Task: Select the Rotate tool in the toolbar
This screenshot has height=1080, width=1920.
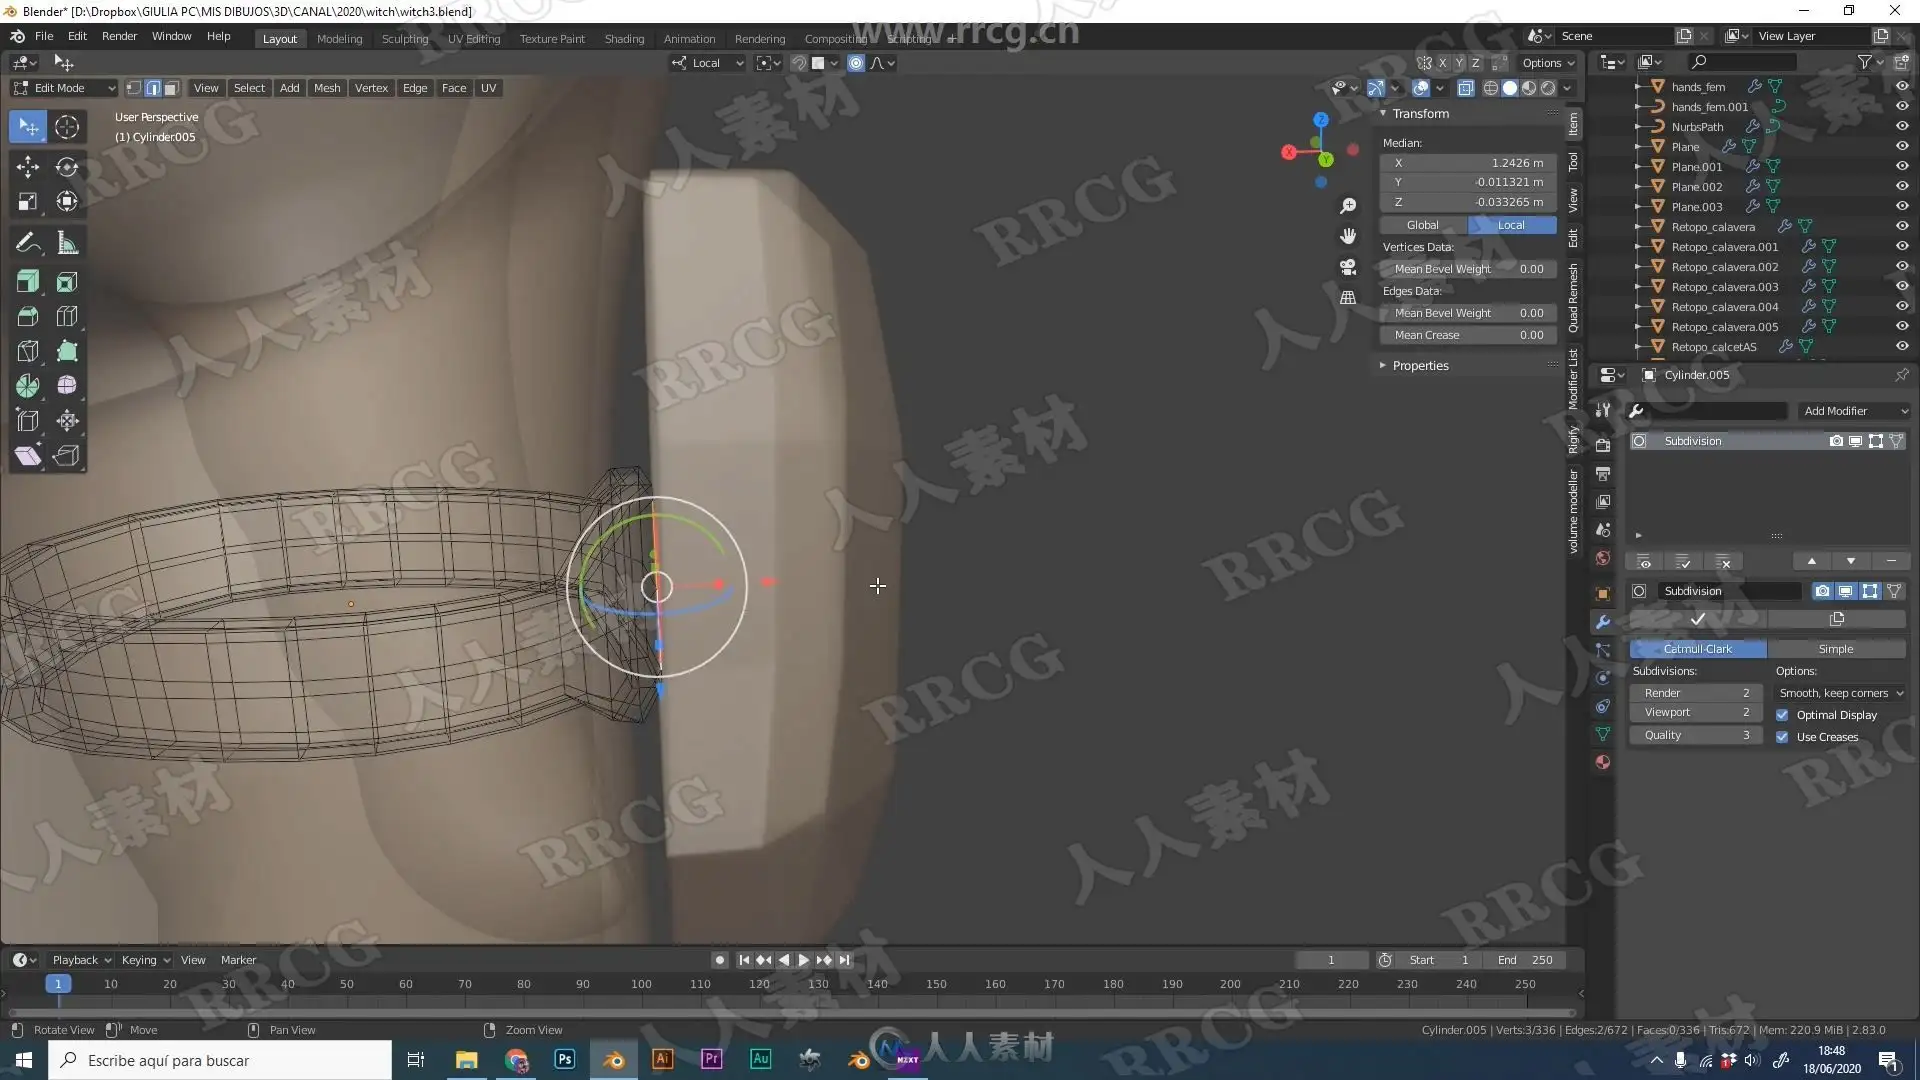Action: pos(67,166)
